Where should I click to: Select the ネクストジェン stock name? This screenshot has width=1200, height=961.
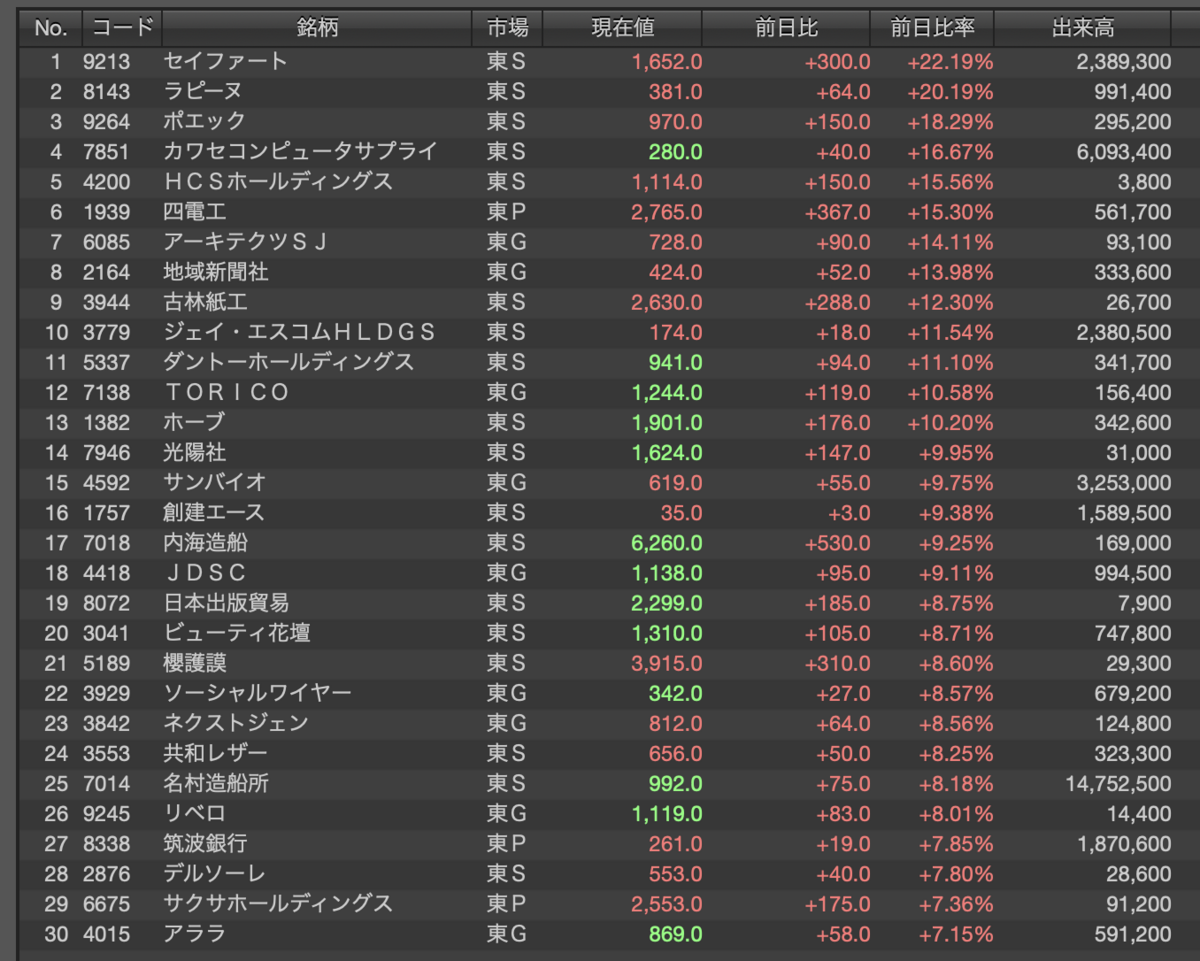(x=236, y=723)
